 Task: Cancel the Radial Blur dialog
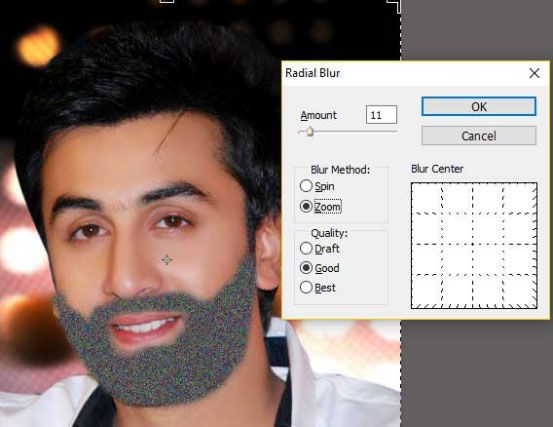click(479, 136)
